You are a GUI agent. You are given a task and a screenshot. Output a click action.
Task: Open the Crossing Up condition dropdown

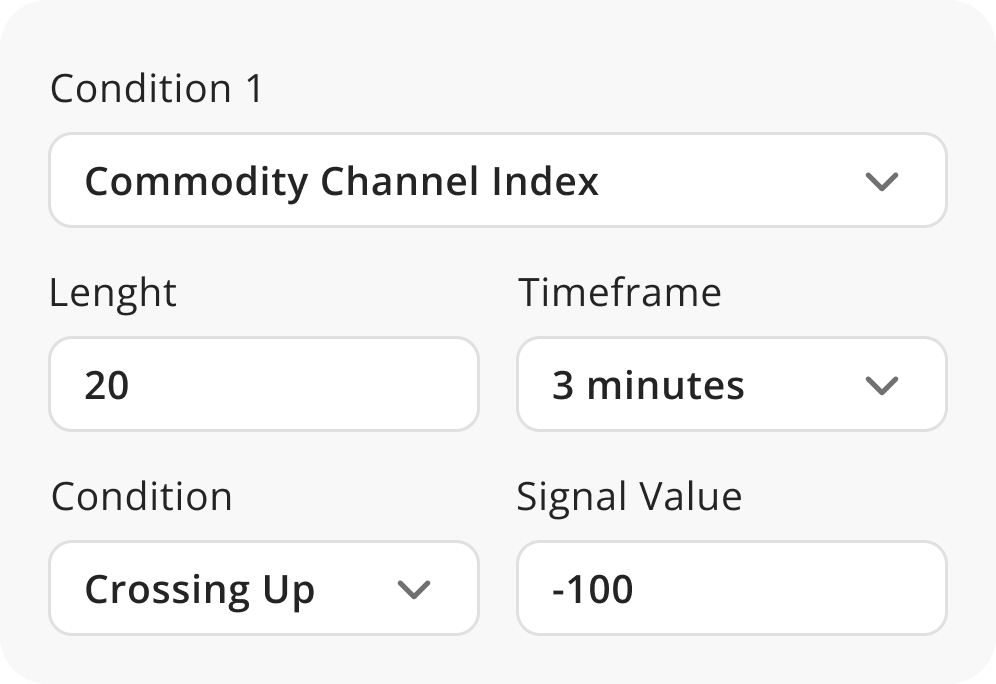point(263,589)
